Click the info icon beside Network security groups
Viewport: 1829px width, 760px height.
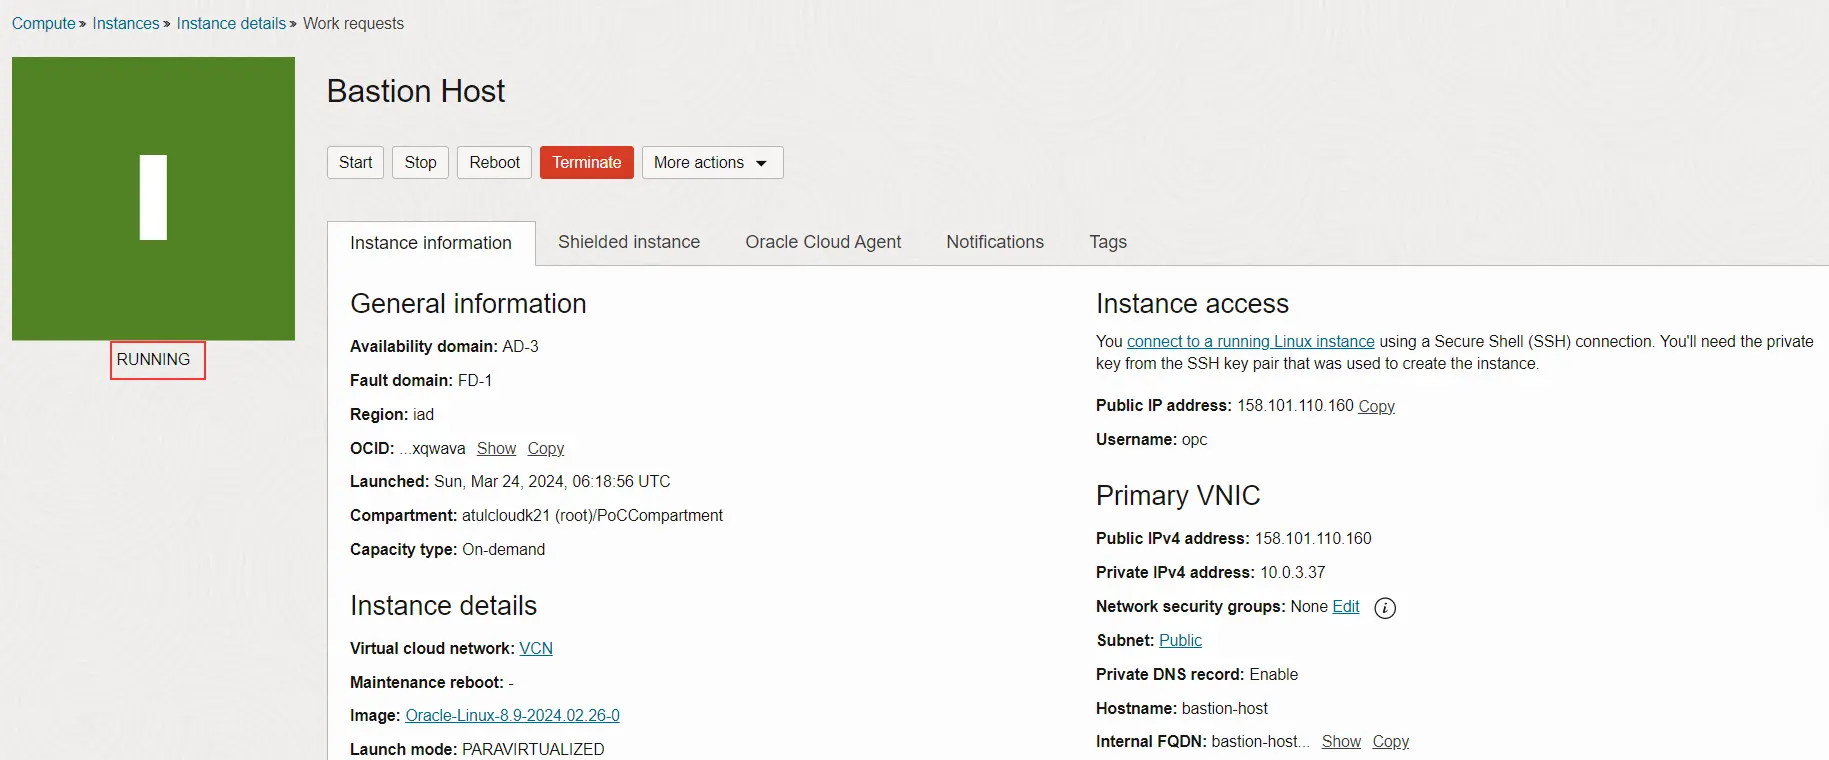coord(1384,608)
